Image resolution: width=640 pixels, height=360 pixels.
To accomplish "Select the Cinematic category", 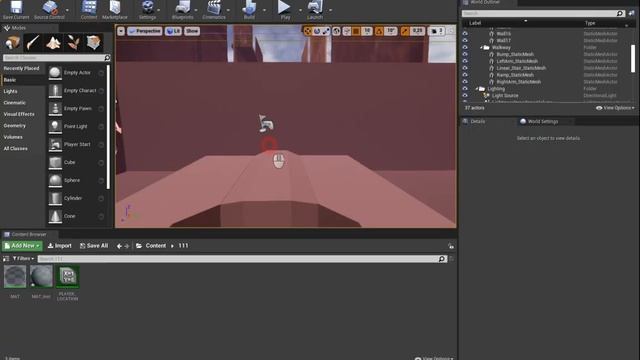I will click(x=22, y=103).
